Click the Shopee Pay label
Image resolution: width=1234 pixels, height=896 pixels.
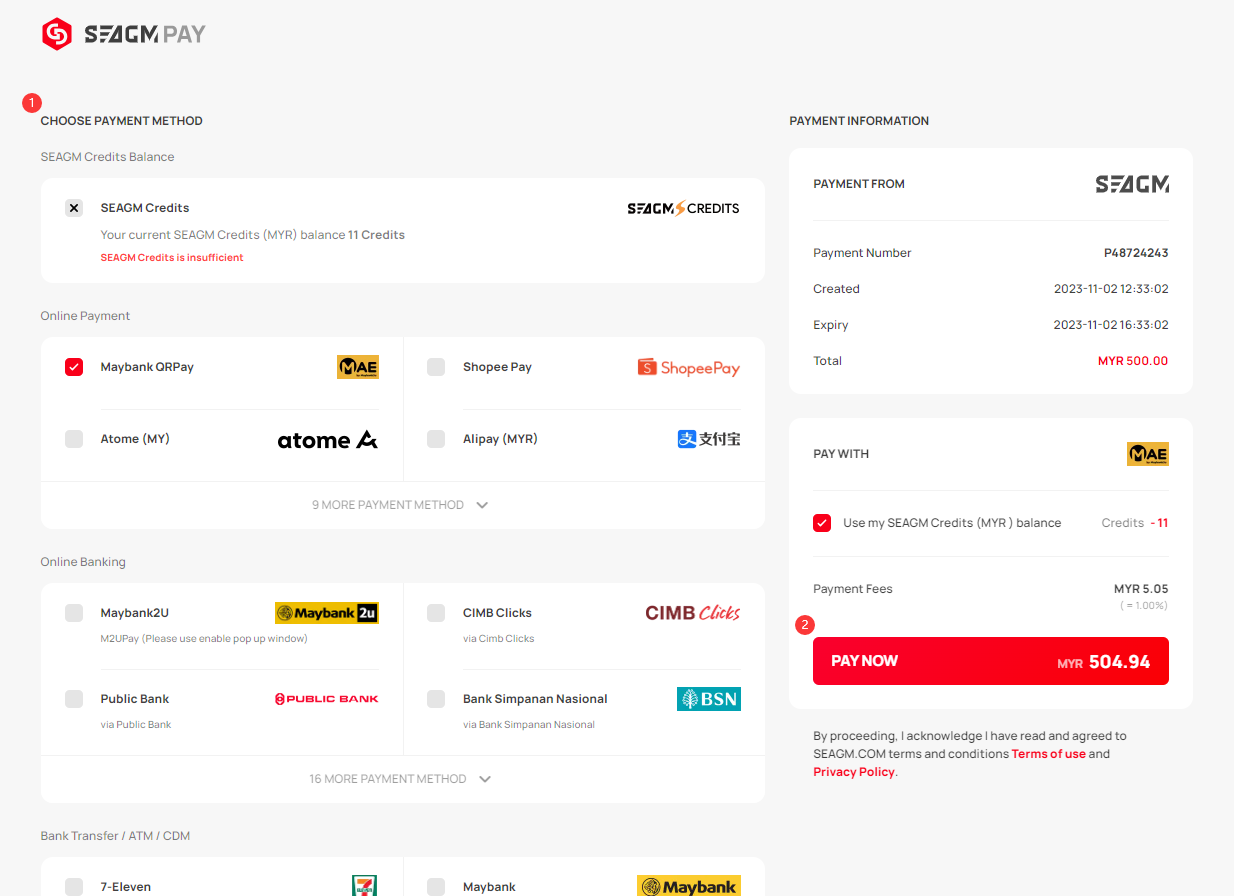[497, 367]
